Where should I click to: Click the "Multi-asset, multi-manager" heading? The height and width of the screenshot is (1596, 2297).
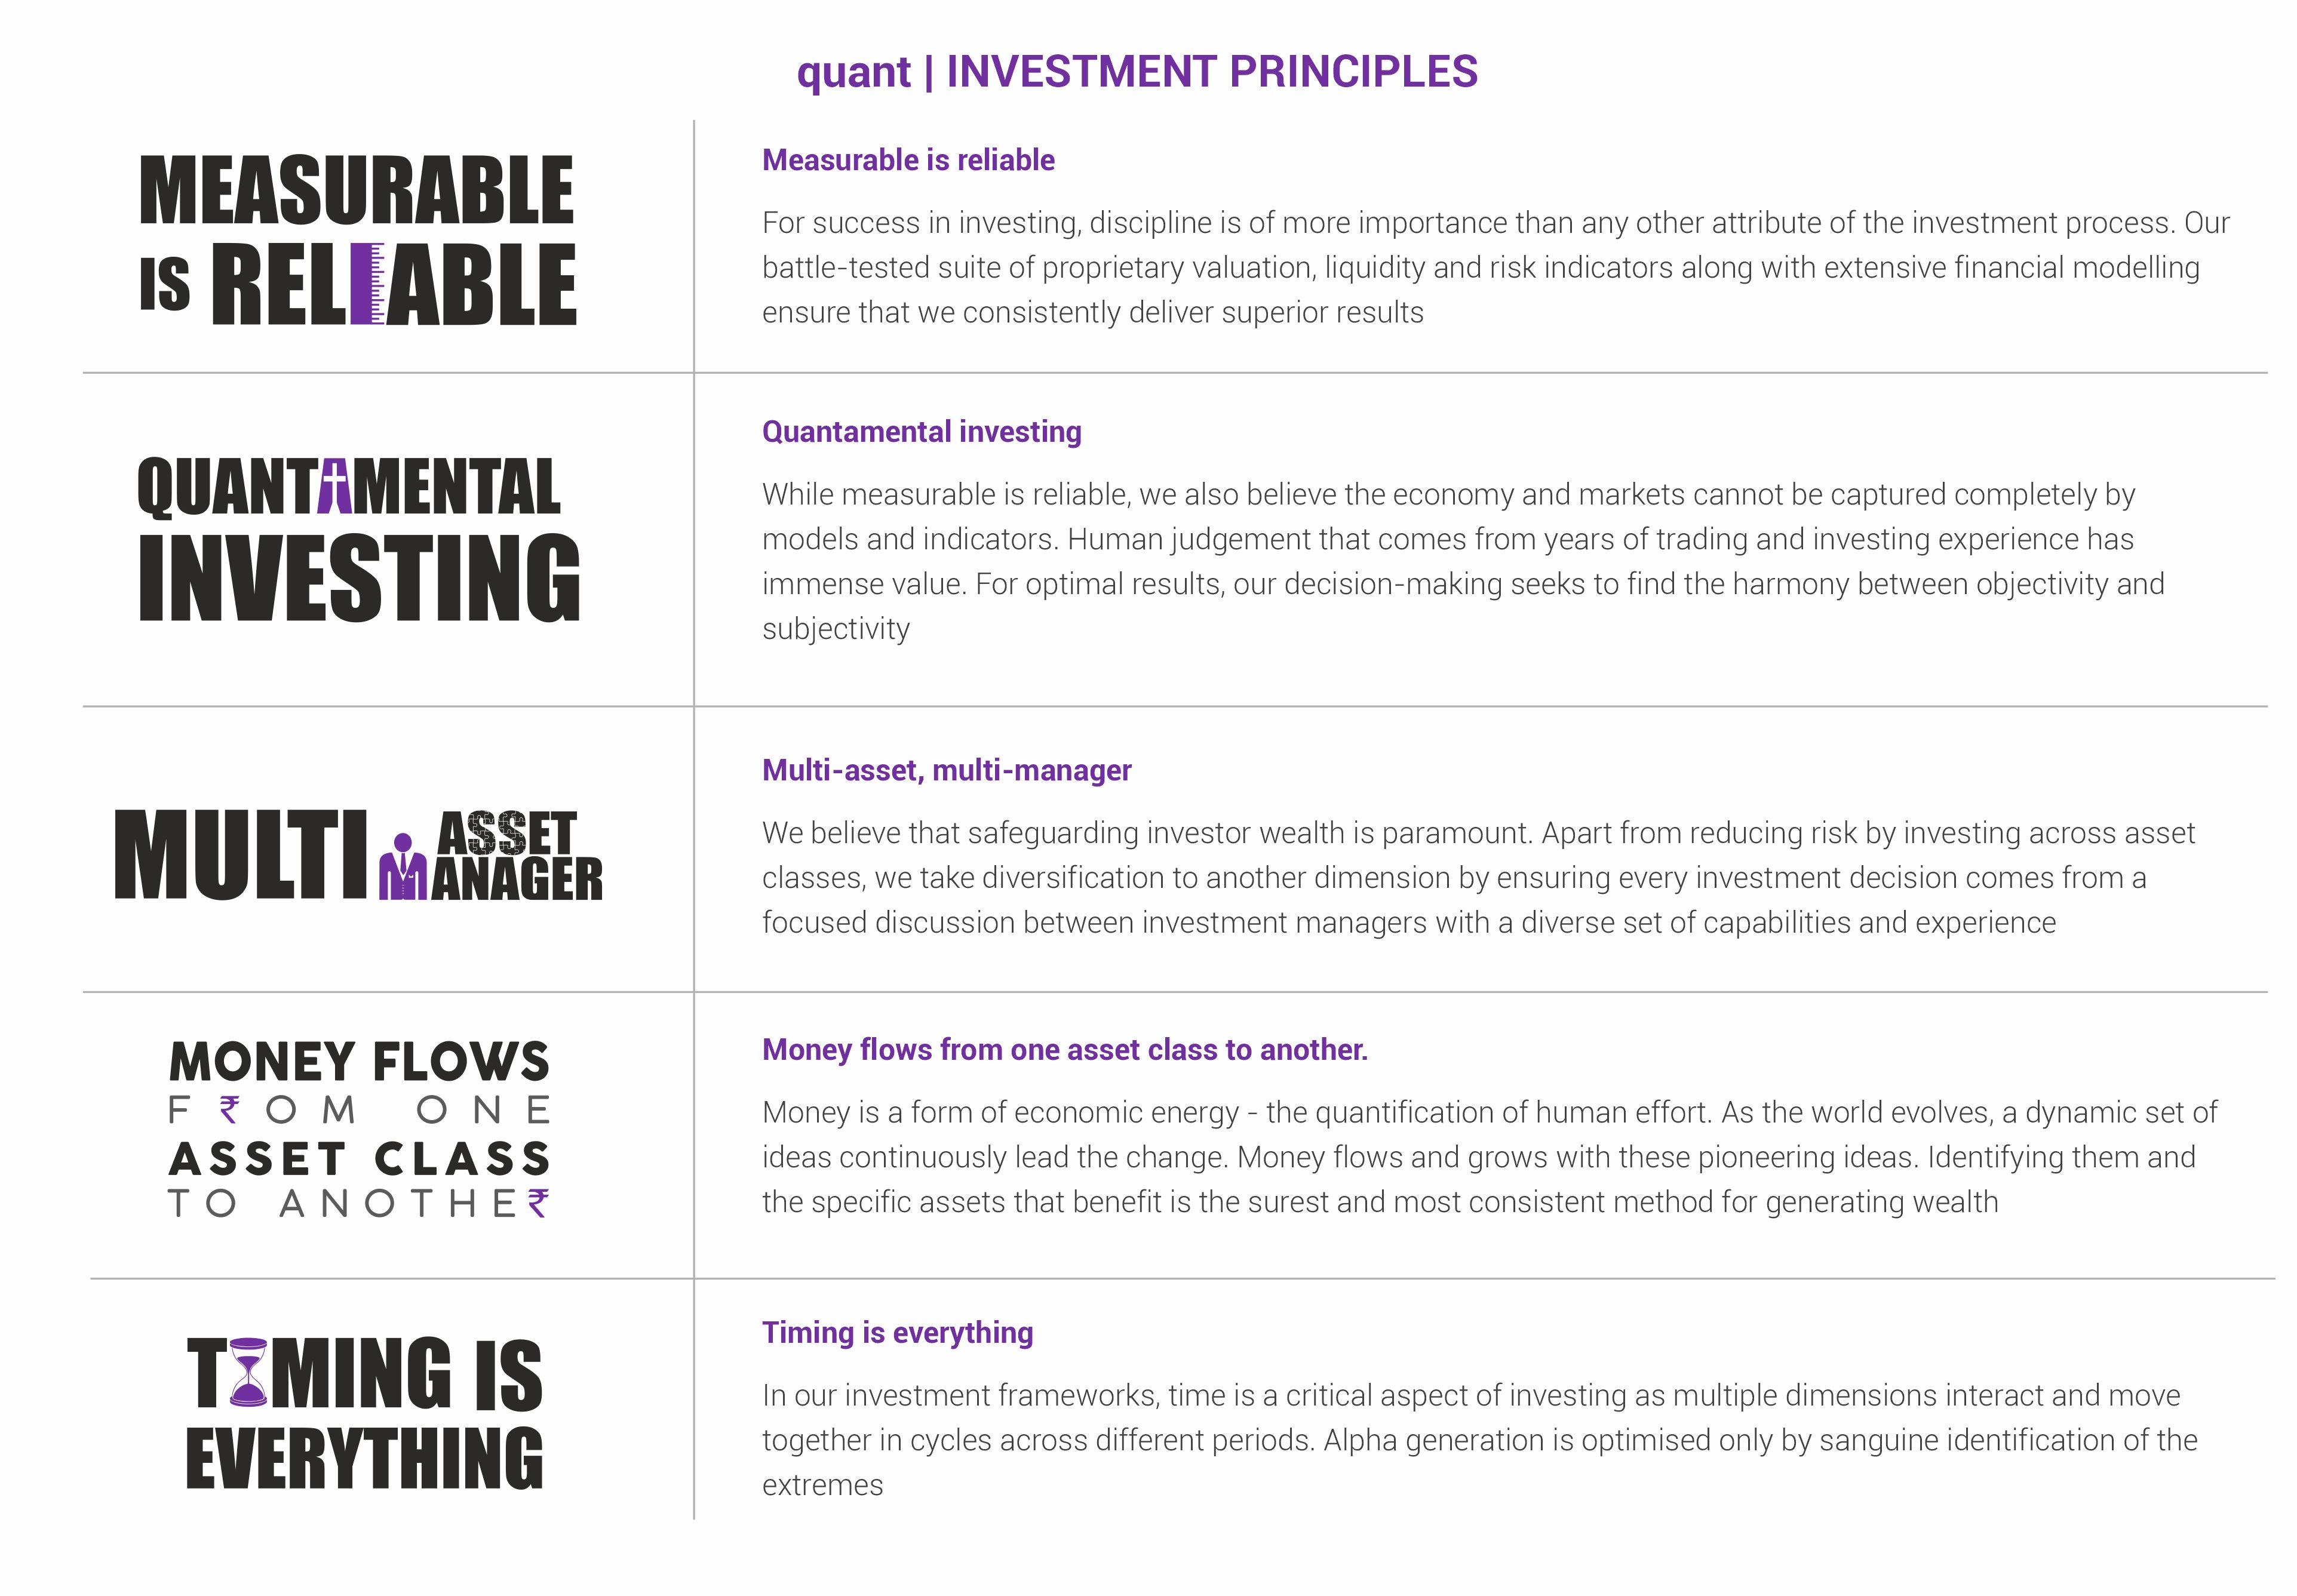point(946,770)
